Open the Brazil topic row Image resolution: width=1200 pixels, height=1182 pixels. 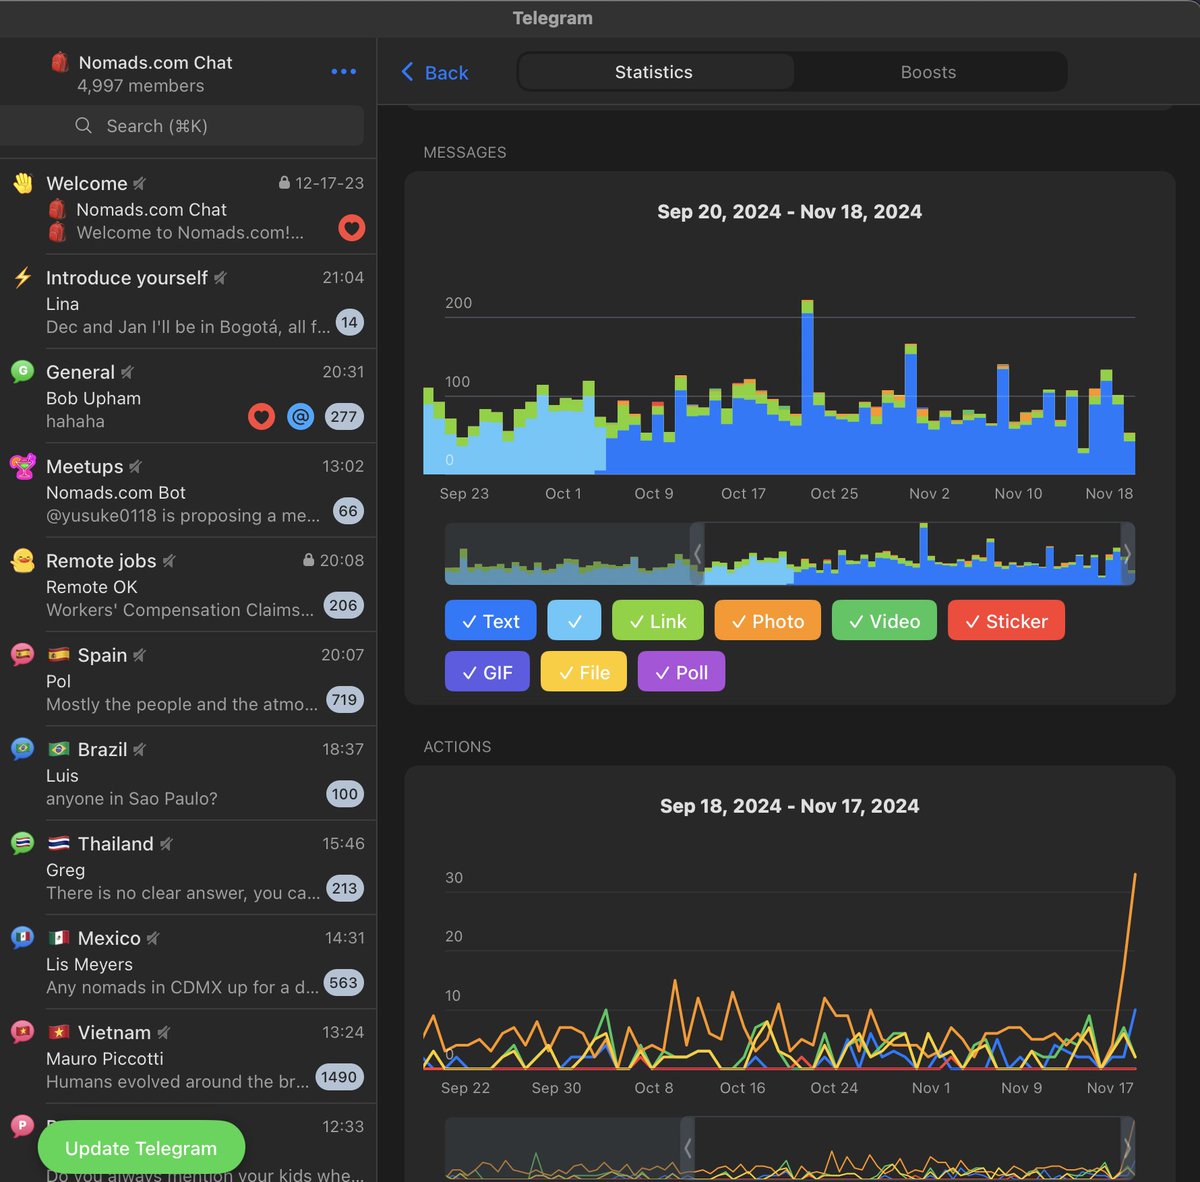click(x=188, y=773)
